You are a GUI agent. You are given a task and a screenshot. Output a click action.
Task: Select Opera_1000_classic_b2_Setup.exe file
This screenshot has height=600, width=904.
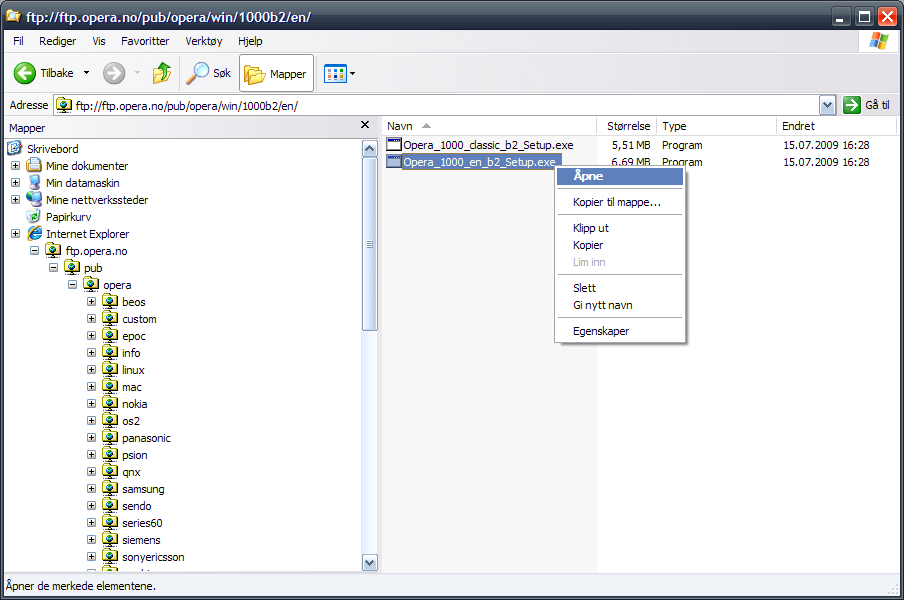point(488,145)
